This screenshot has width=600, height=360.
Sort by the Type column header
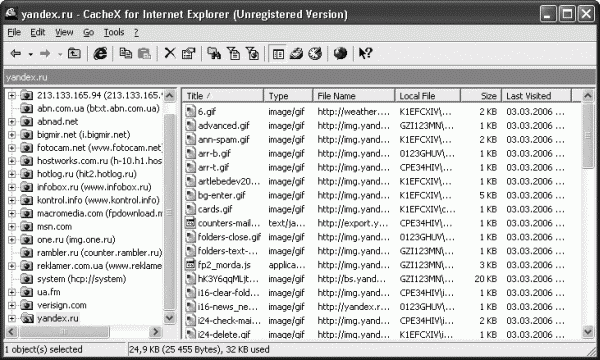pyautogui.click(x=289, y=96)
